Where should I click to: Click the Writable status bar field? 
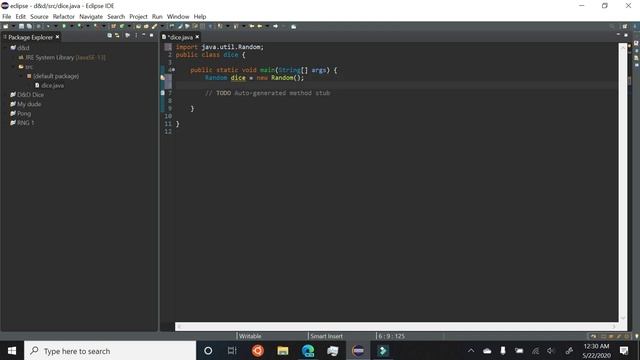(x=250, y=336)
